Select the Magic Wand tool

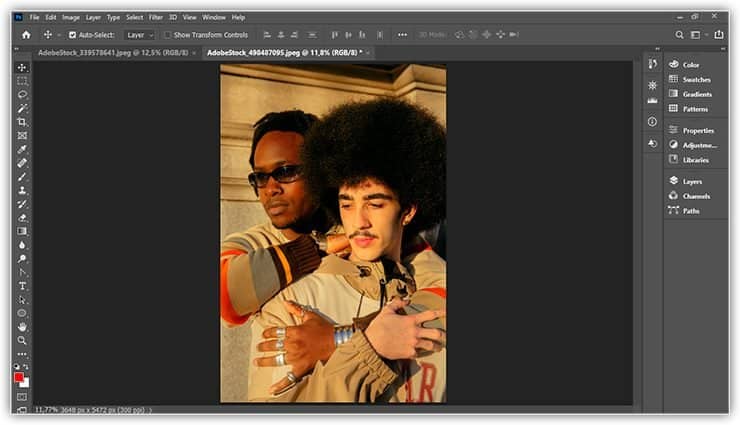[22, 108]
